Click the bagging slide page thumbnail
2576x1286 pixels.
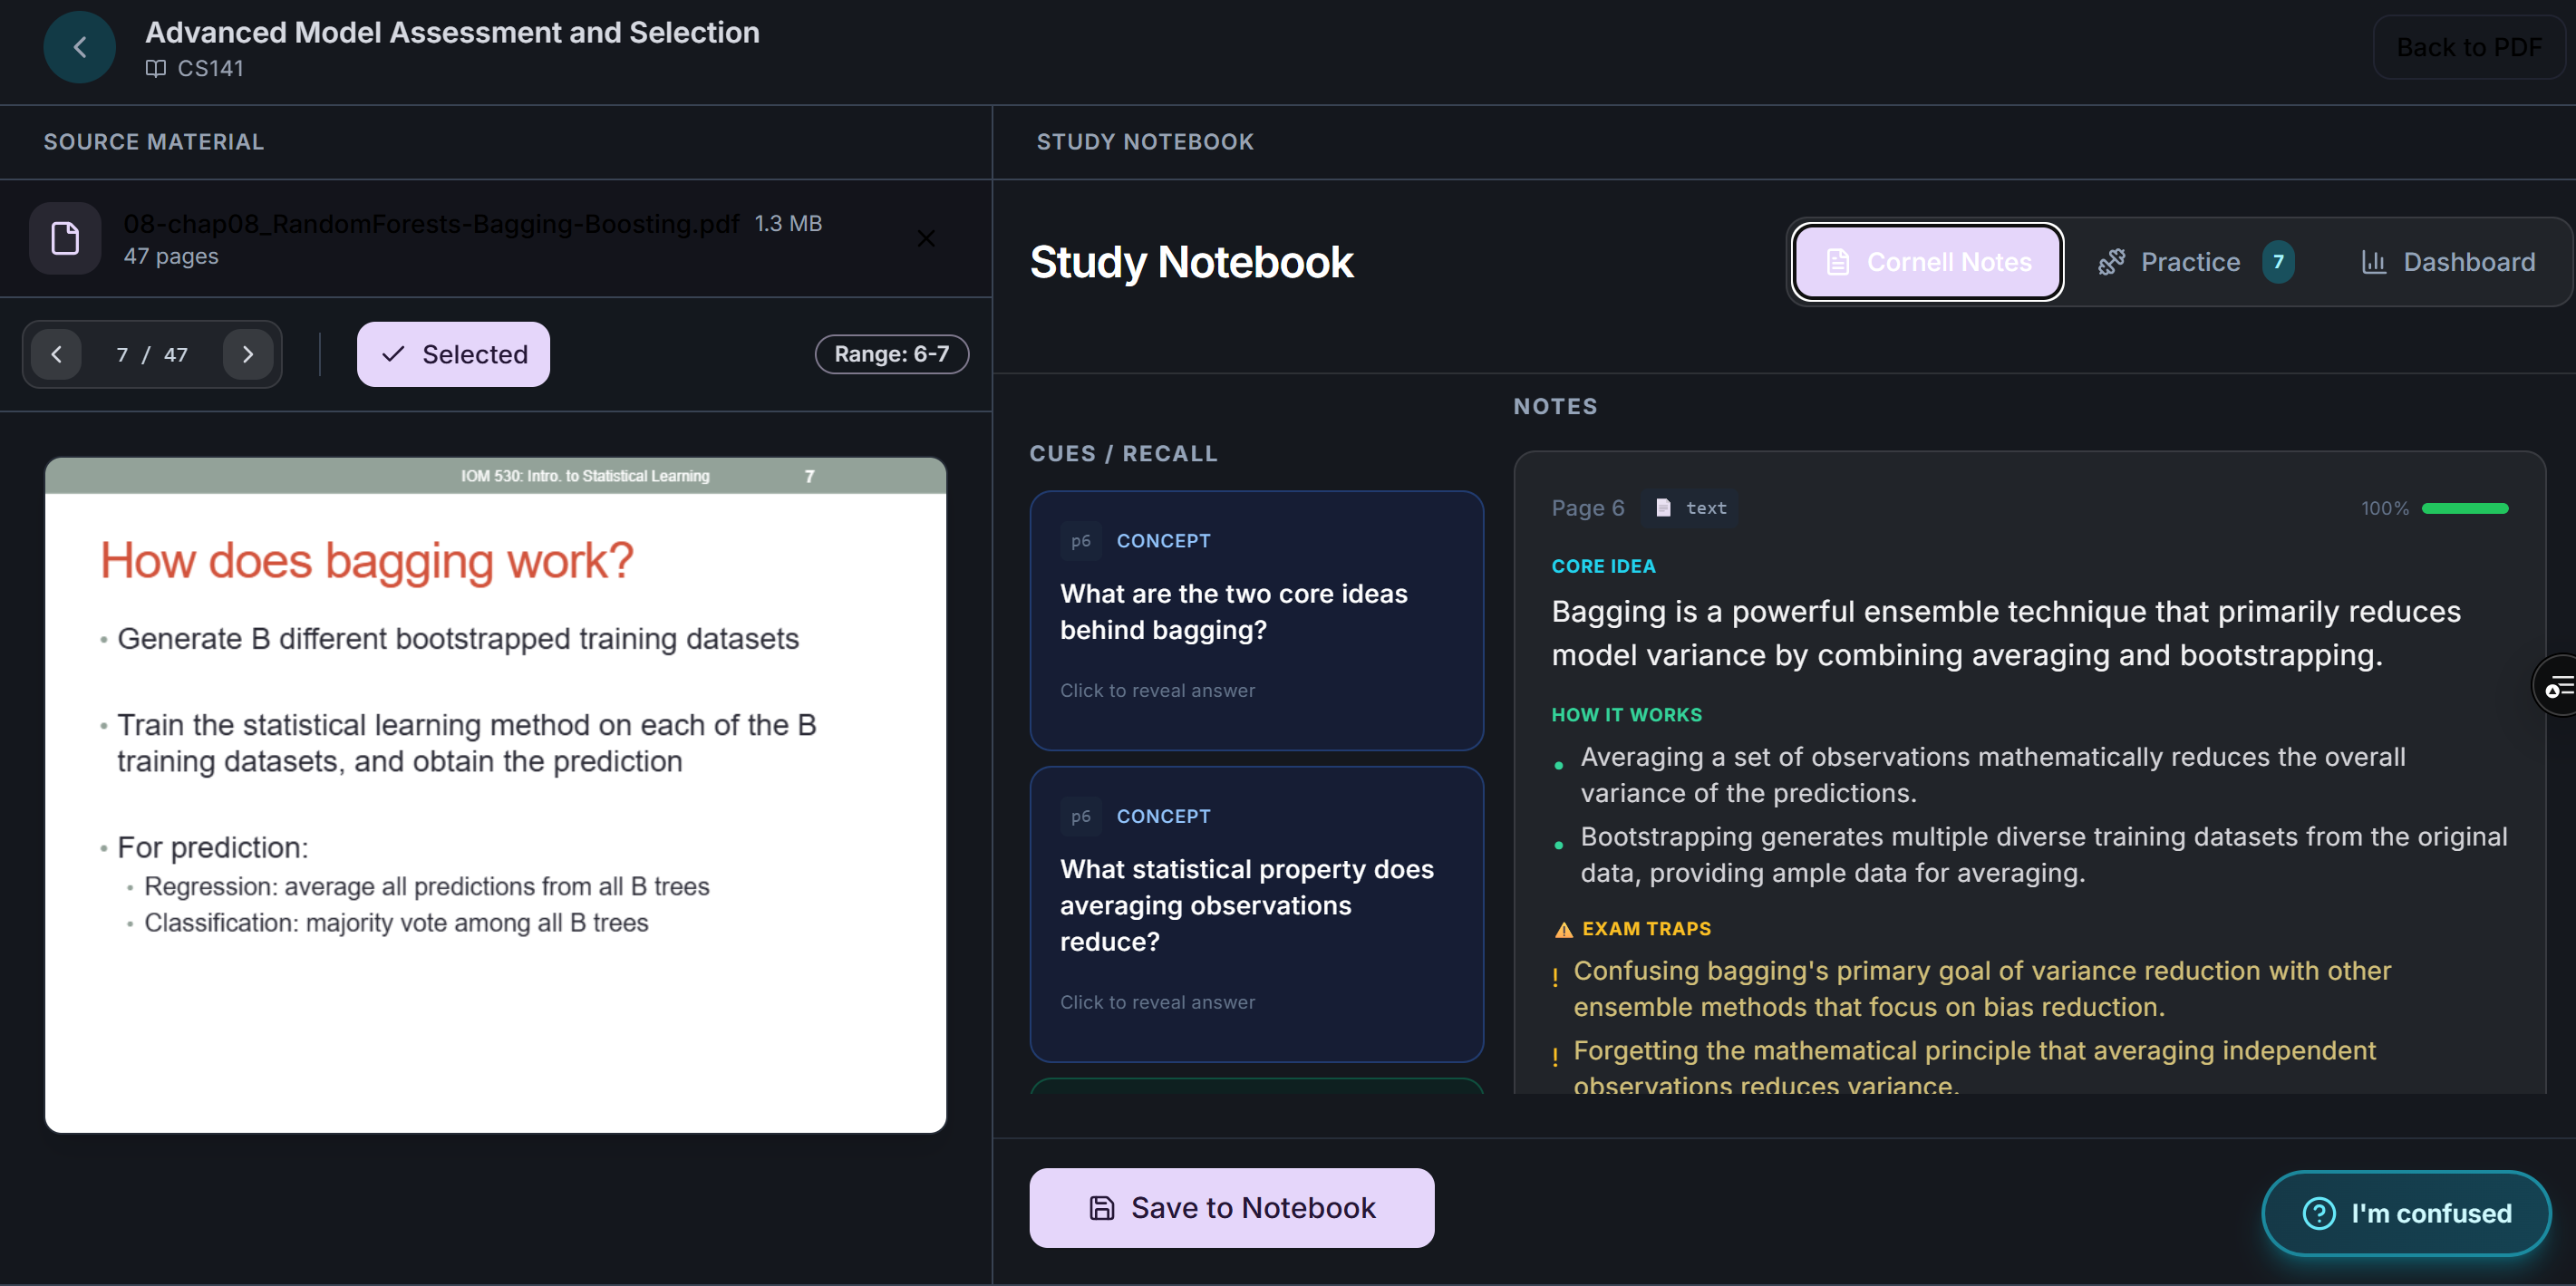(495, 795)
